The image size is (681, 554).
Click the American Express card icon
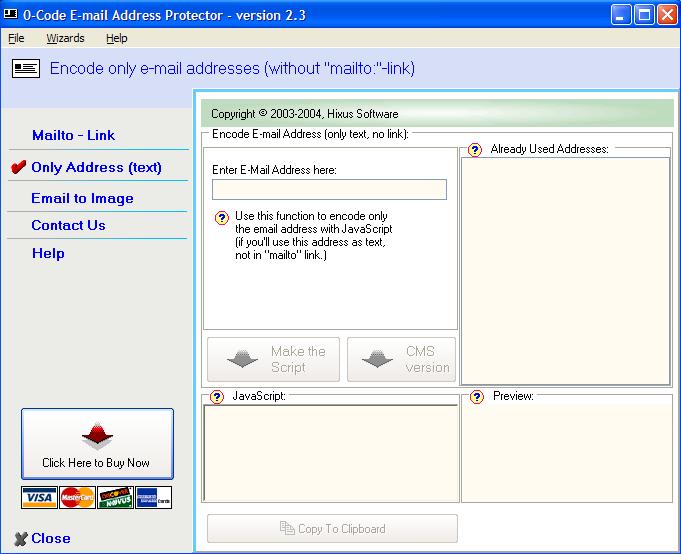coord(154,498)
